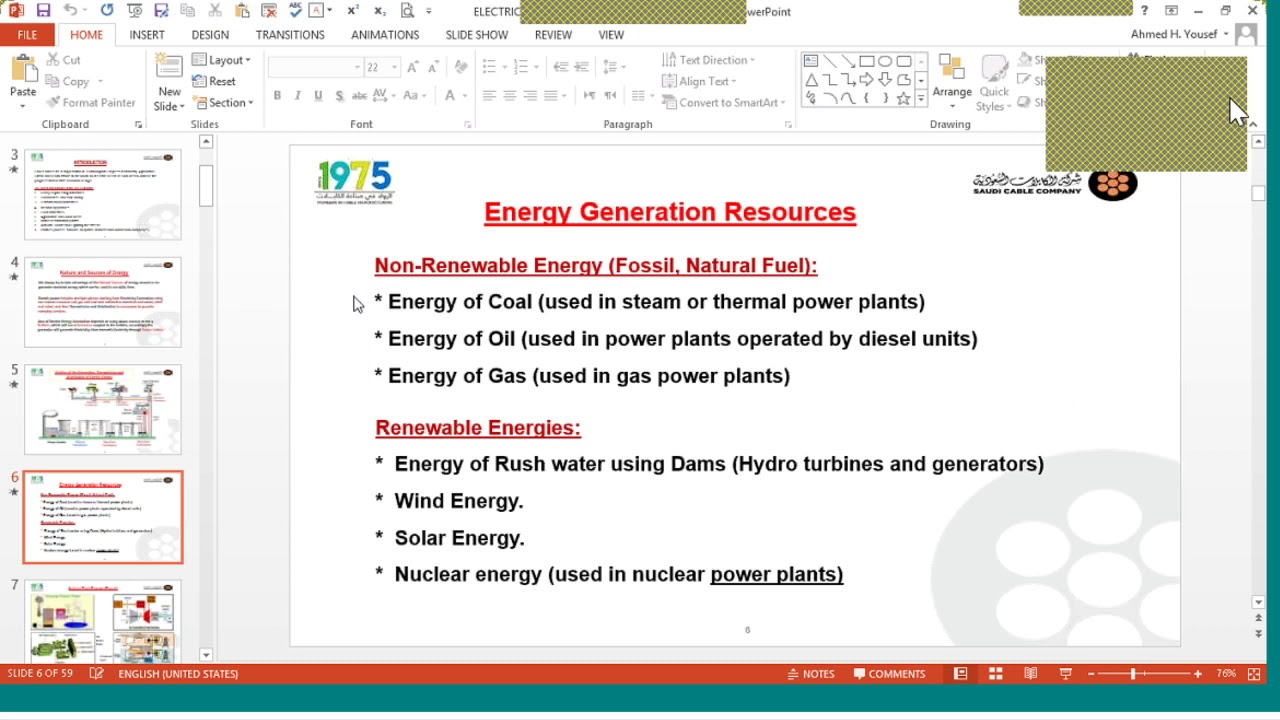The height and width of the screenshot is (720, 1280).
Task: Start slide show from status bar
Action: tap(1065, 674)
